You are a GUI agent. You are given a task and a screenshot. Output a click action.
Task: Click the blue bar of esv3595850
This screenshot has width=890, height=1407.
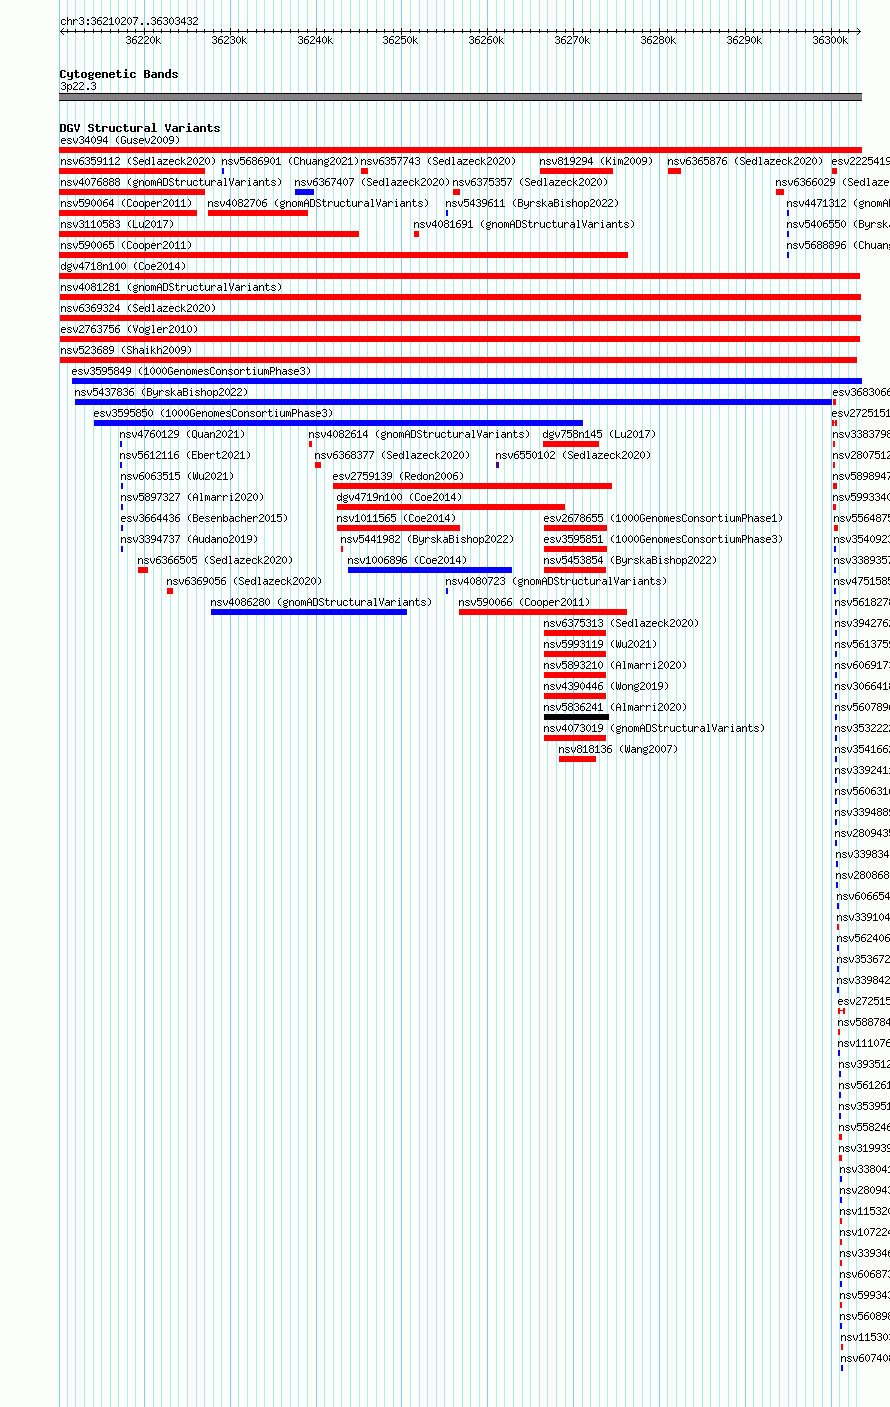click(338, 423)
